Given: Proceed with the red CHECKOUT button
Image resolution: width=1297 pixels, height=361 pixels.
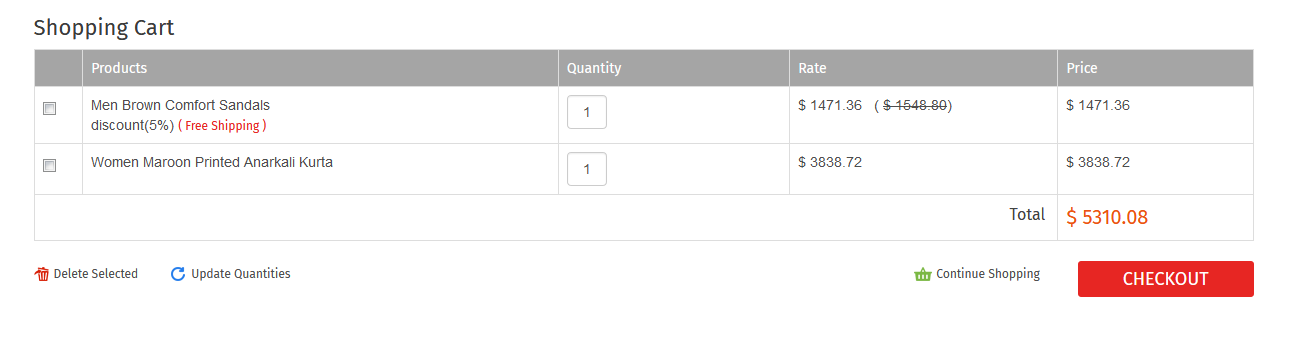Looking at the screenshot, I should tap(1165, 279).
